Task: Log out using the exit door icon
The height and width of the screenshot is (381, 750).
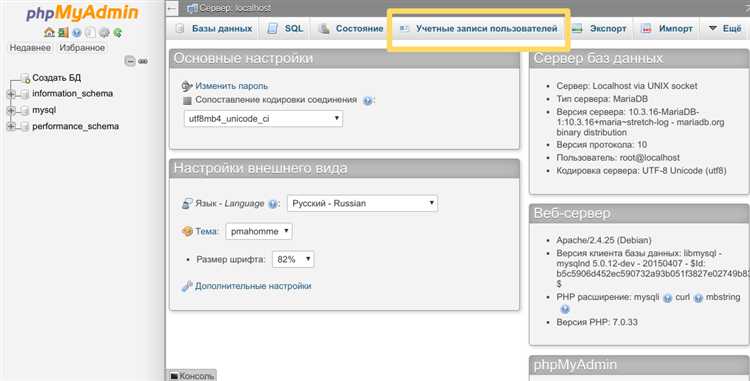Action: click(x=63, y=33)
